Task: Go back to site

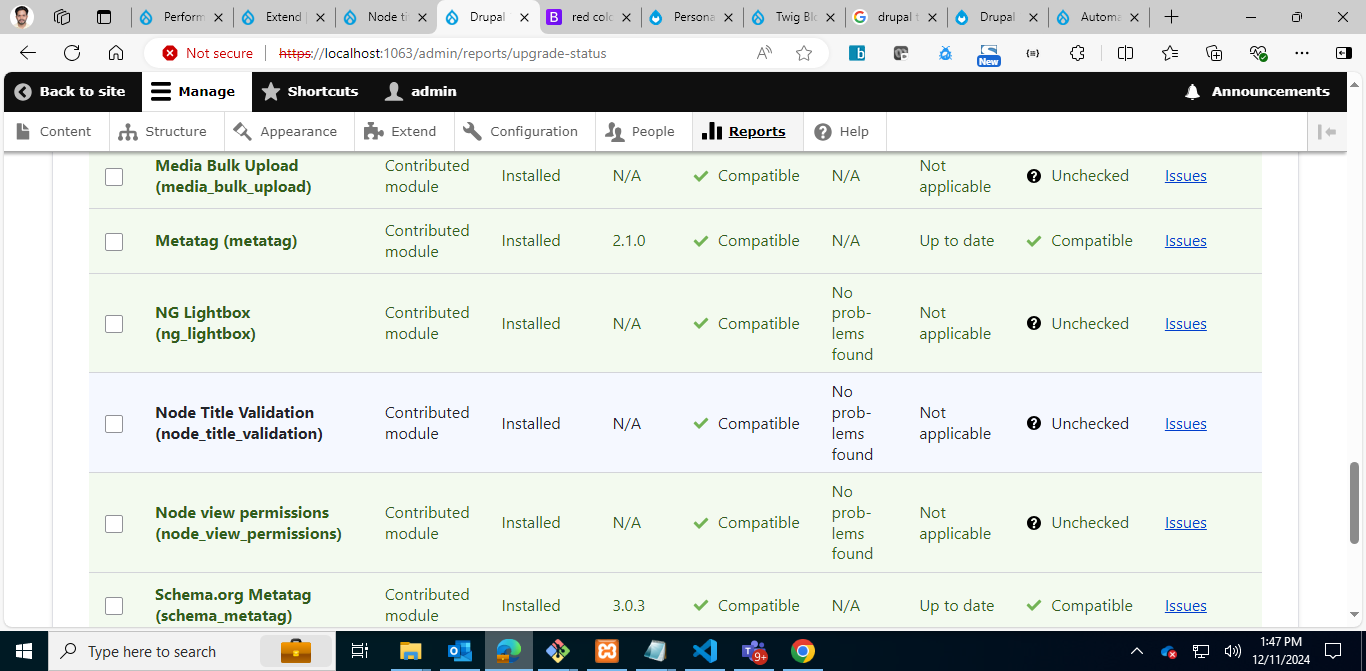Action: [70, 91]
